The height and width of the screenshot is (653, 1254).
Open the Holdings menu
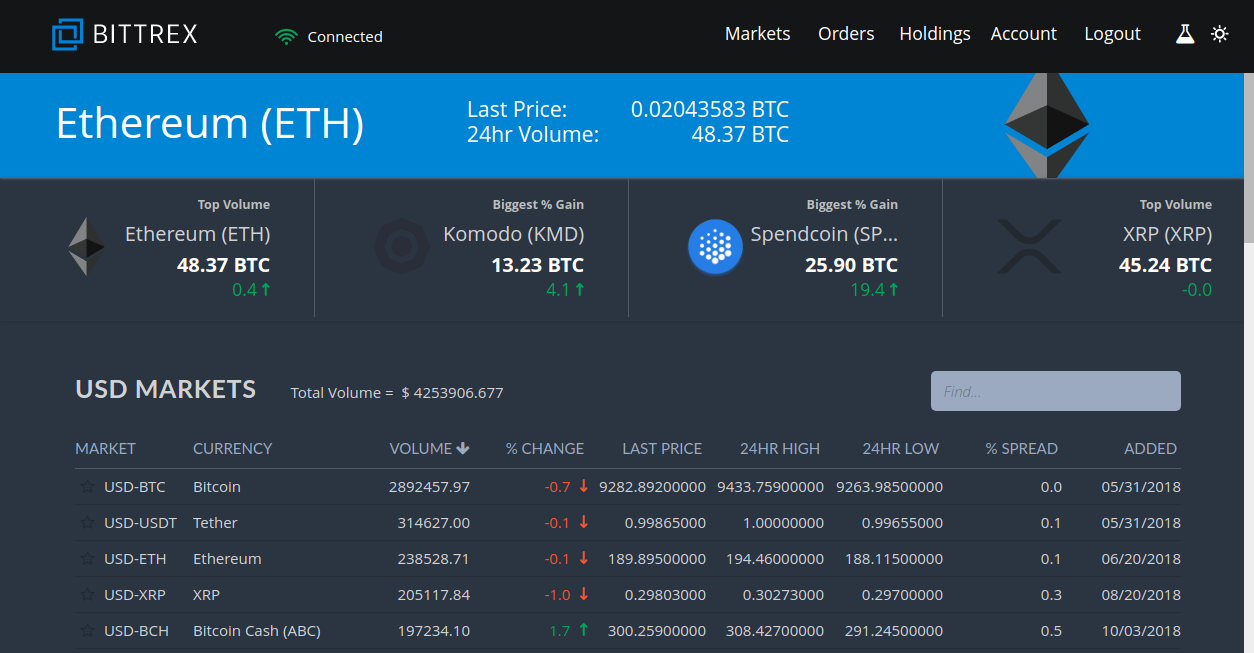[935, 34]
